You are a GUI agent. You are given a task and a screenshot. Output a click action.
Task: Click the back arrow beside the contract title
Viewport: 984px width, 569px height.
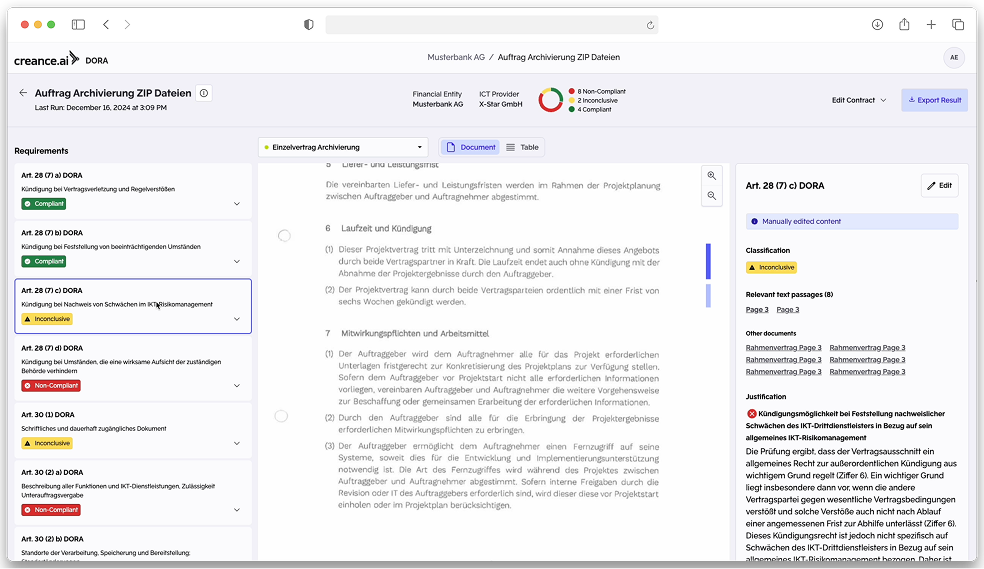click(23, 93)
